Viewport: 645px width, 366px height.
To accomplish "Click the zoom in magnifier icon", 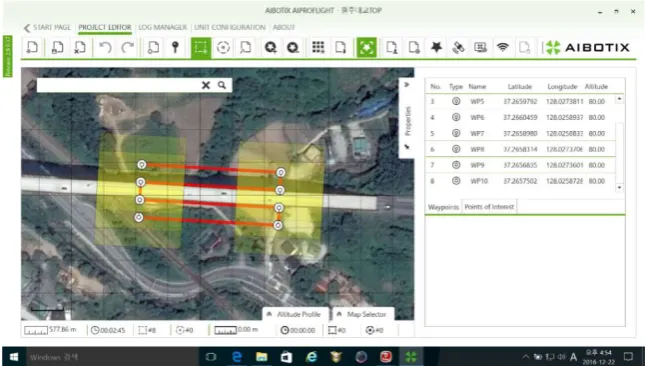I will [x=270, y=47].
